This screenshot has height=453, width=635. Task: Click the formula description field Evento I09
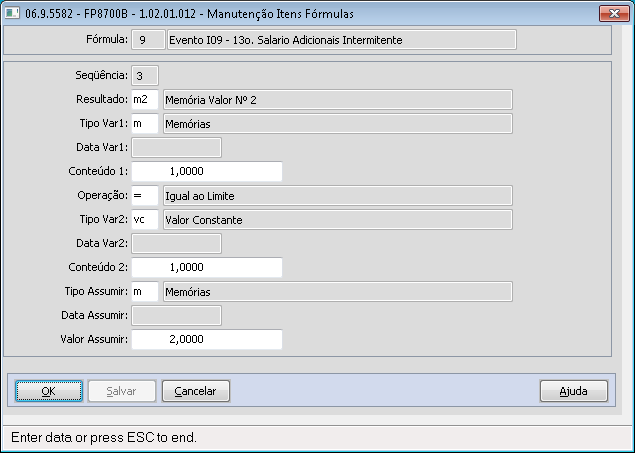click(342, 40)
